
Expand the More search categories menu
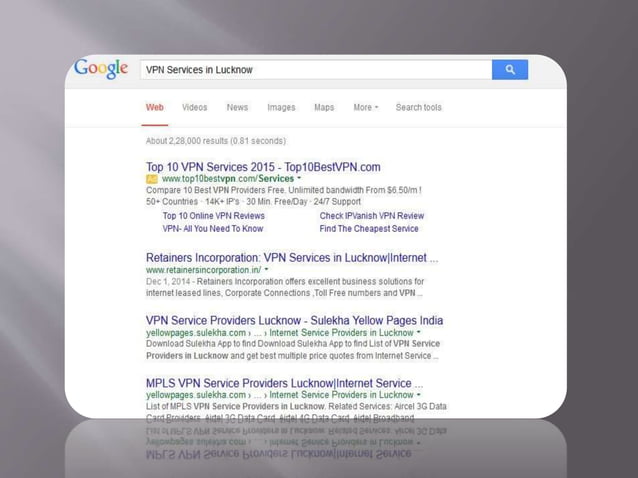click(365, 107)
